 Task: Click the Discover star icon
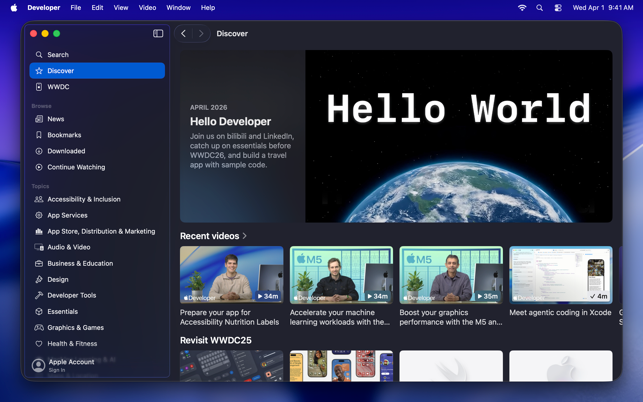coord(39,71)
